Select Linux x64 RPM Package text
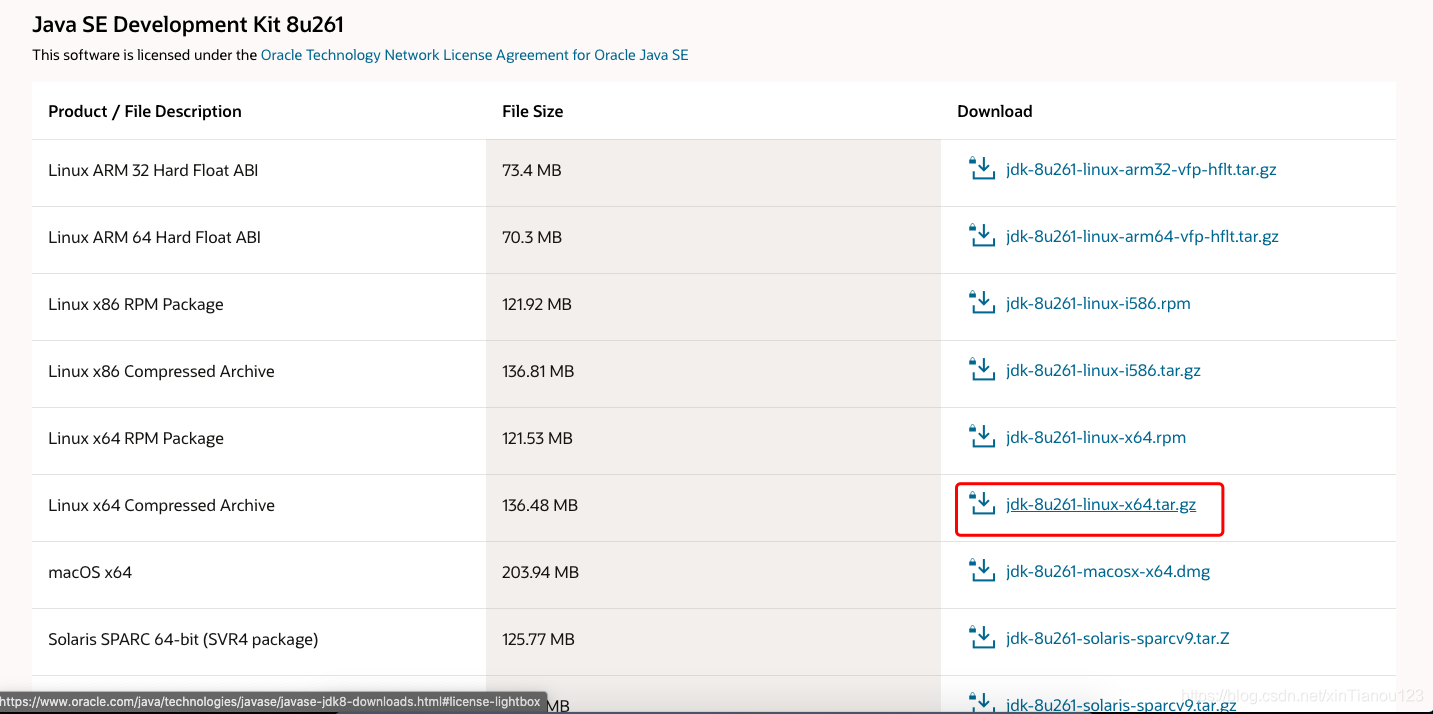Viewport: 1433px width, 714px height. point(136,438)
